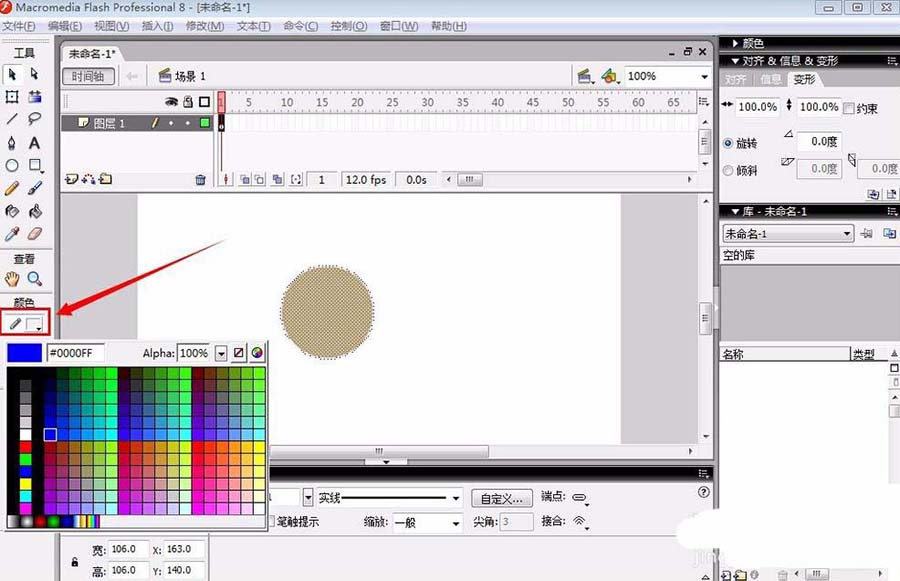Image resolution: width=900 pixels, height=581 pixels.
Task: Open the 接合 join options dropdown
Action: 580,521
